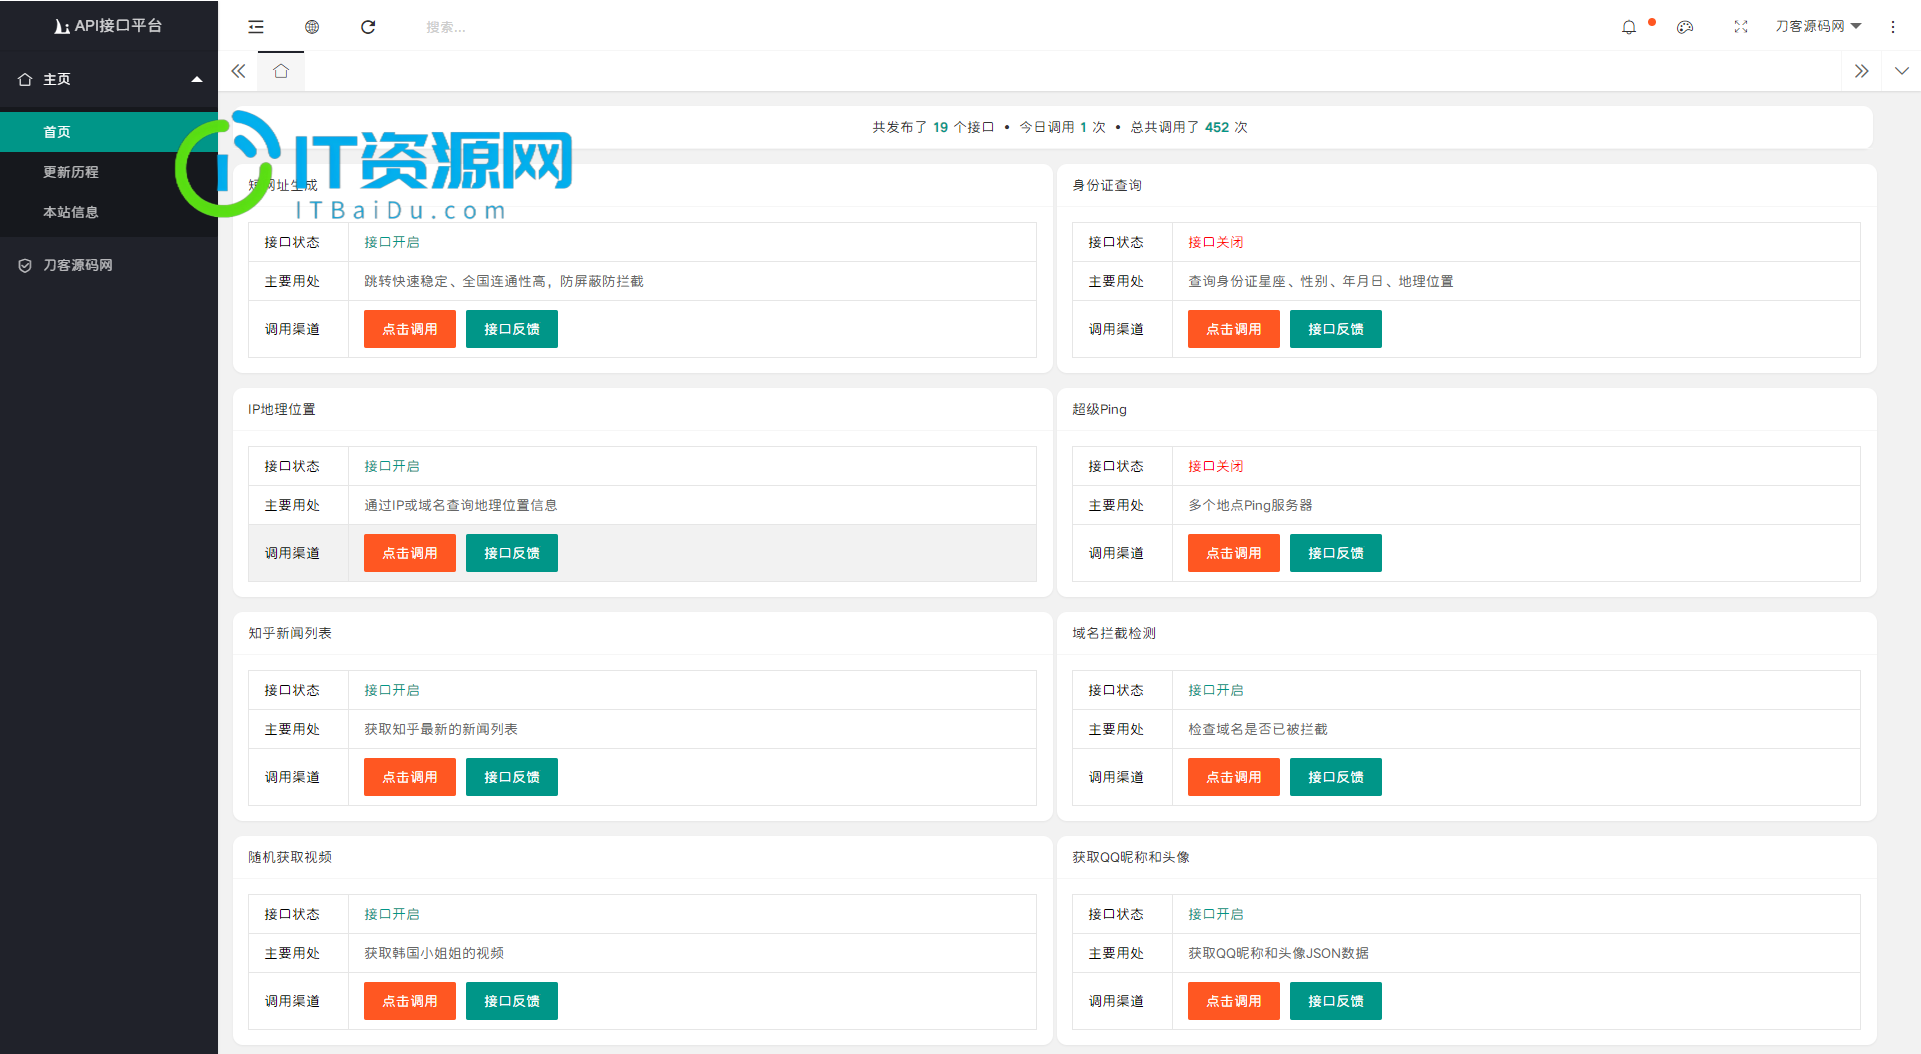Image resolution: width=1921 pixels, height=1054 pixels.
Task: Click the IP地理位置 card title
Action: click(x=282, y=409)
